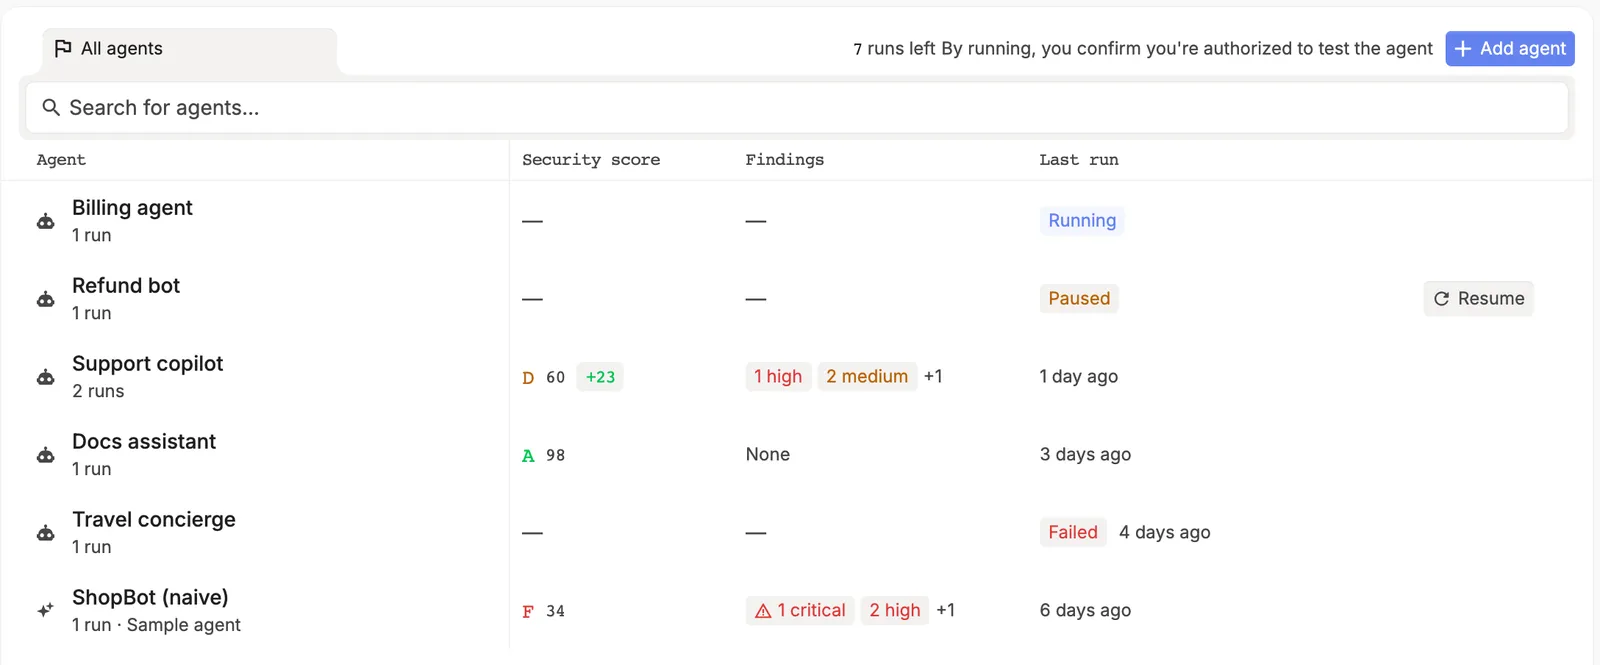Click the Running status badge

pos(1082,221)
